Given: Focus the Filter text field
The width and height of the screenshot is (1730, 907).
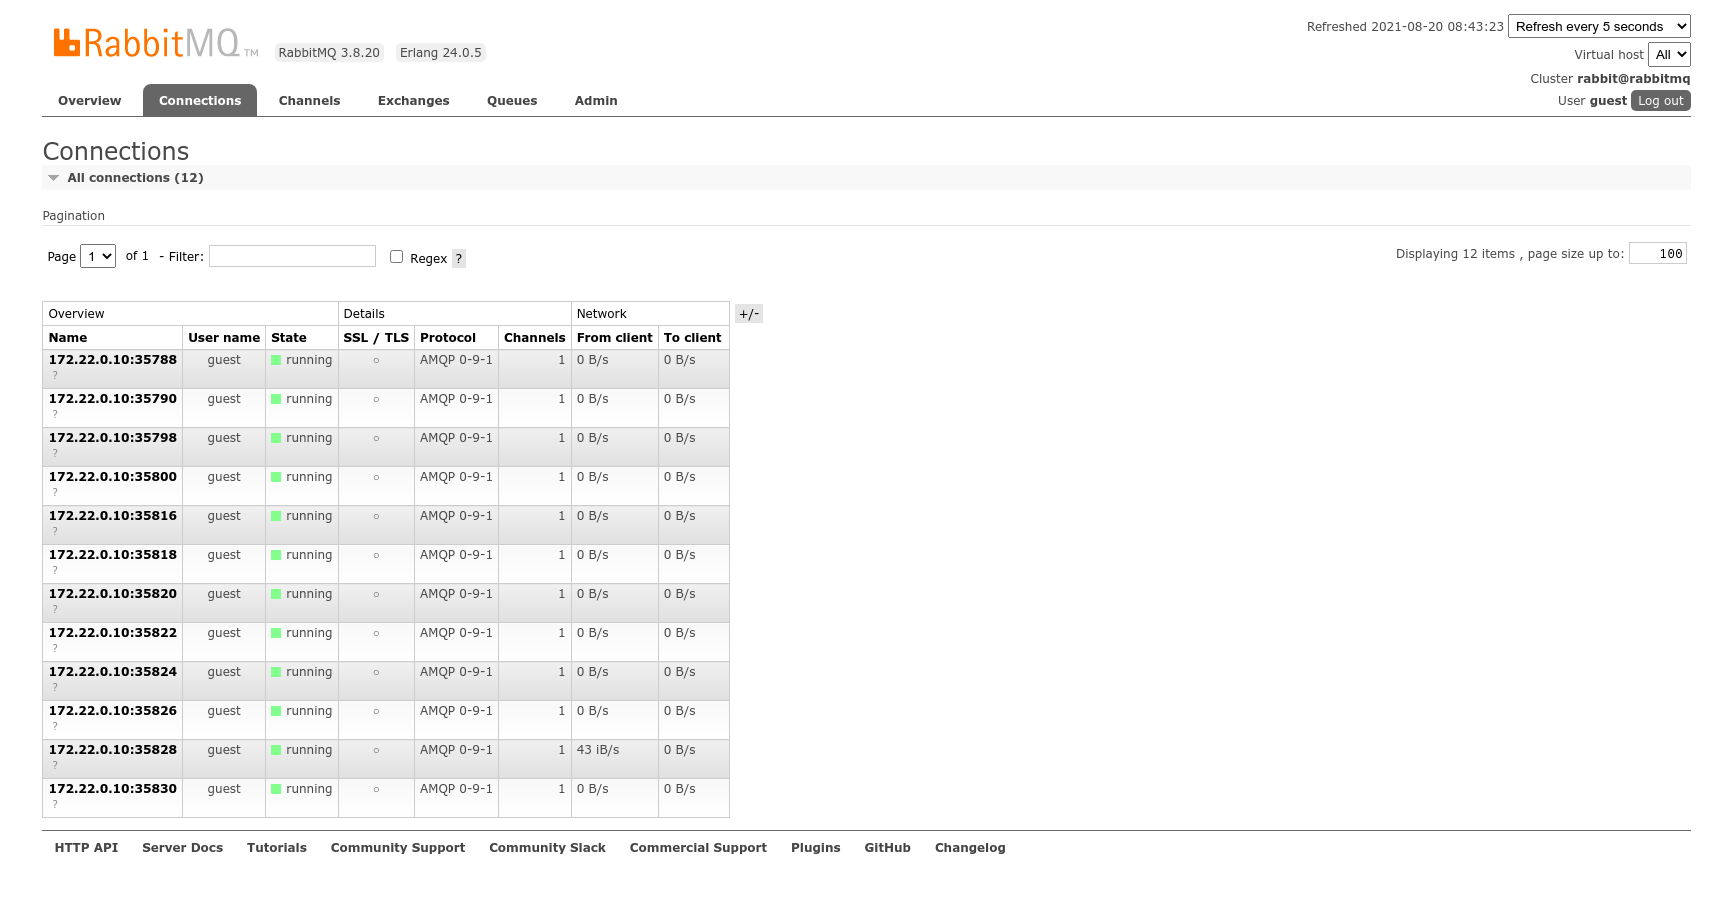Looking at the screenshot, I should pyautogui.click(x=292, y=256).
